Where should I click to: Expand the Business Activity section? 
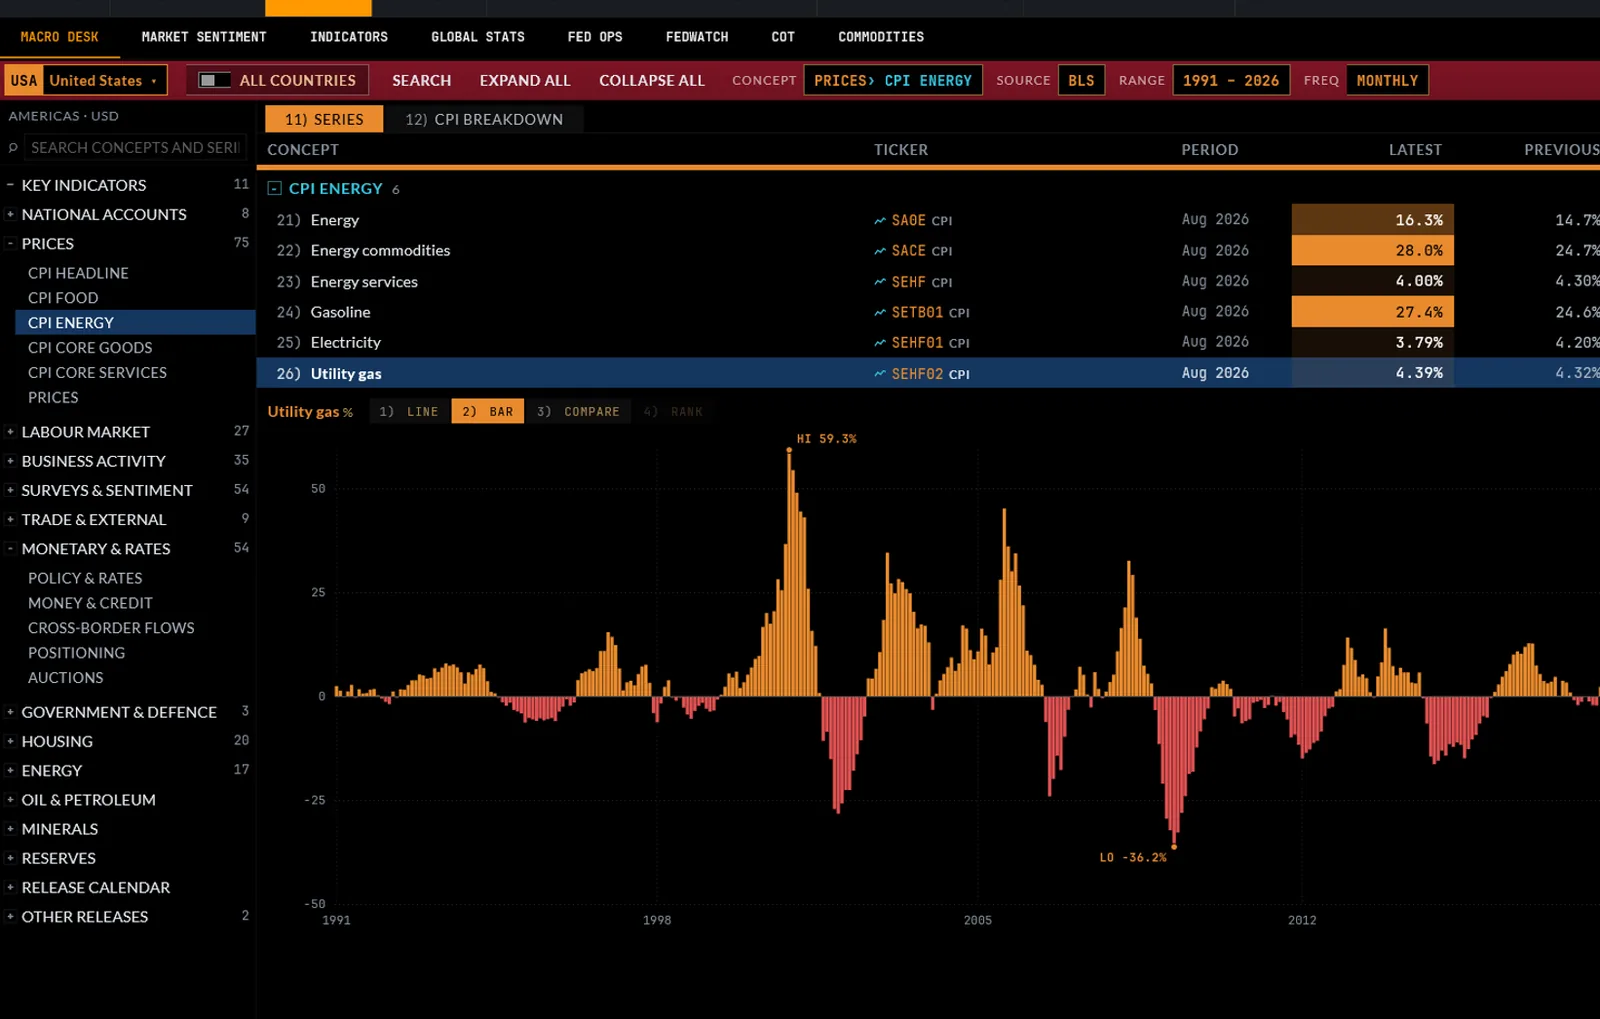coord(10,461)
